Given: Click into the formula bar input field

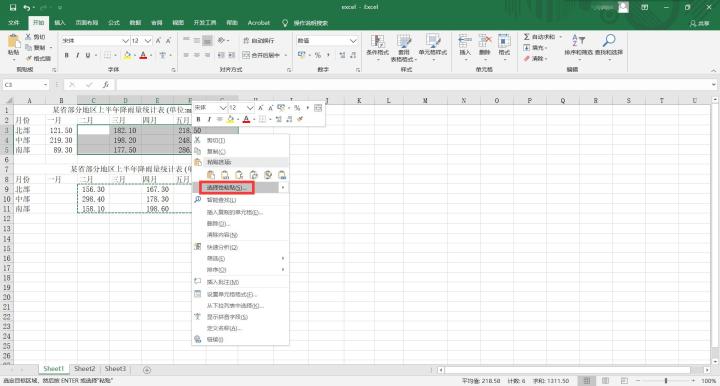Looking at the screenshot, I should click(413, 84).
